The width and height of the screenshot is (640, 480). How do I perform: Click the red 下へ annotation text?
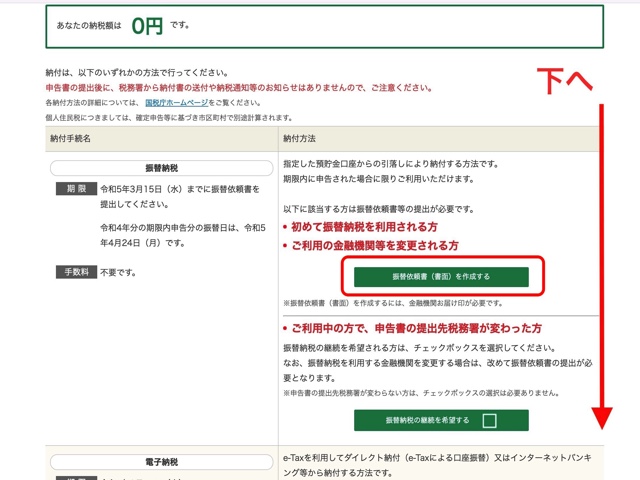click(566, 81)
